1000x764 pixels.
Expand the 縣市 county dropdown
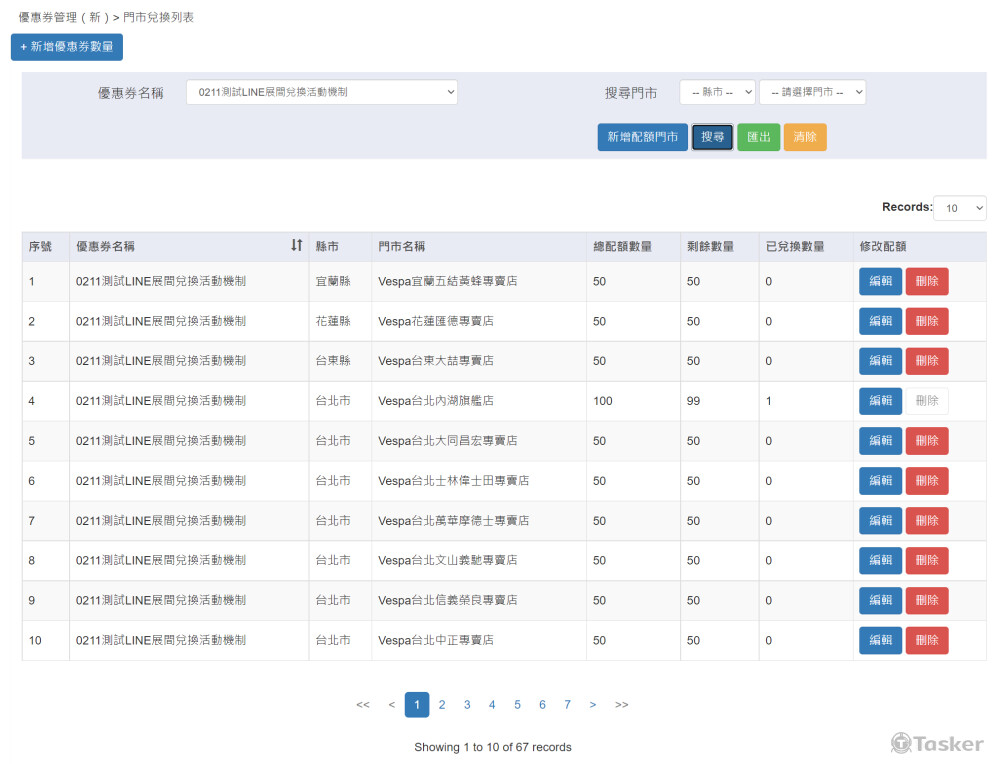tap(717, 92)
